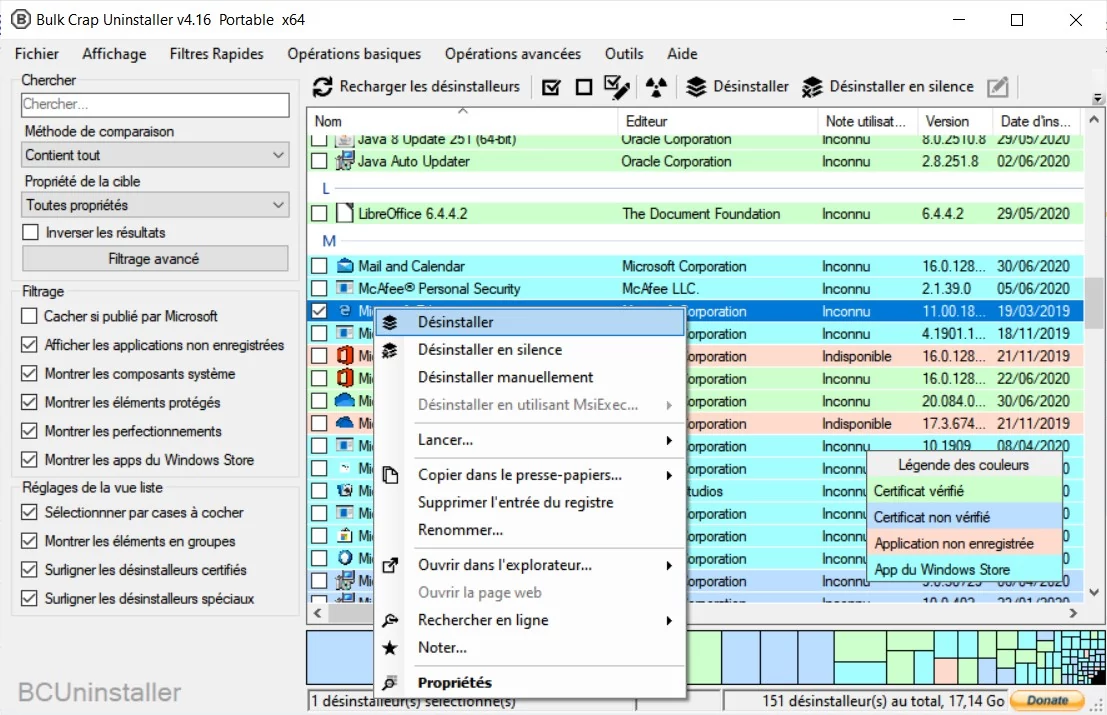This screenshot has width=1107, height=715.
Task: Open the toolbar overflow arrow
Action: pos(1097,98)
